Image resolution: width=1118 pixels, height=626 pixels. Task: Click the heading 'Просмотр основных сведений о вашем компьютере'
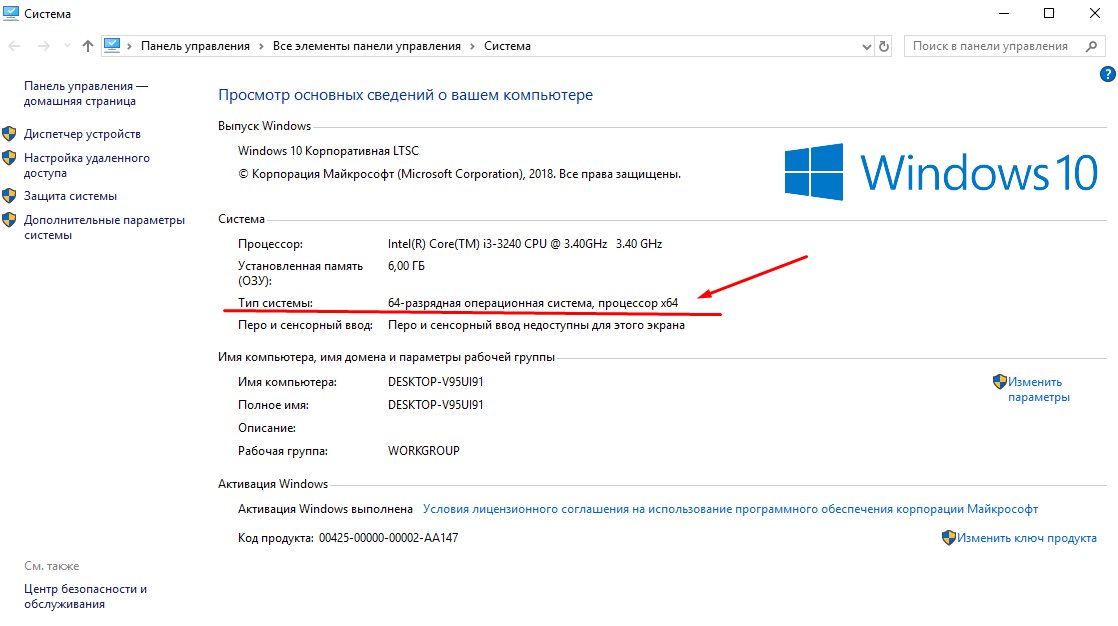tap(405, 95)
